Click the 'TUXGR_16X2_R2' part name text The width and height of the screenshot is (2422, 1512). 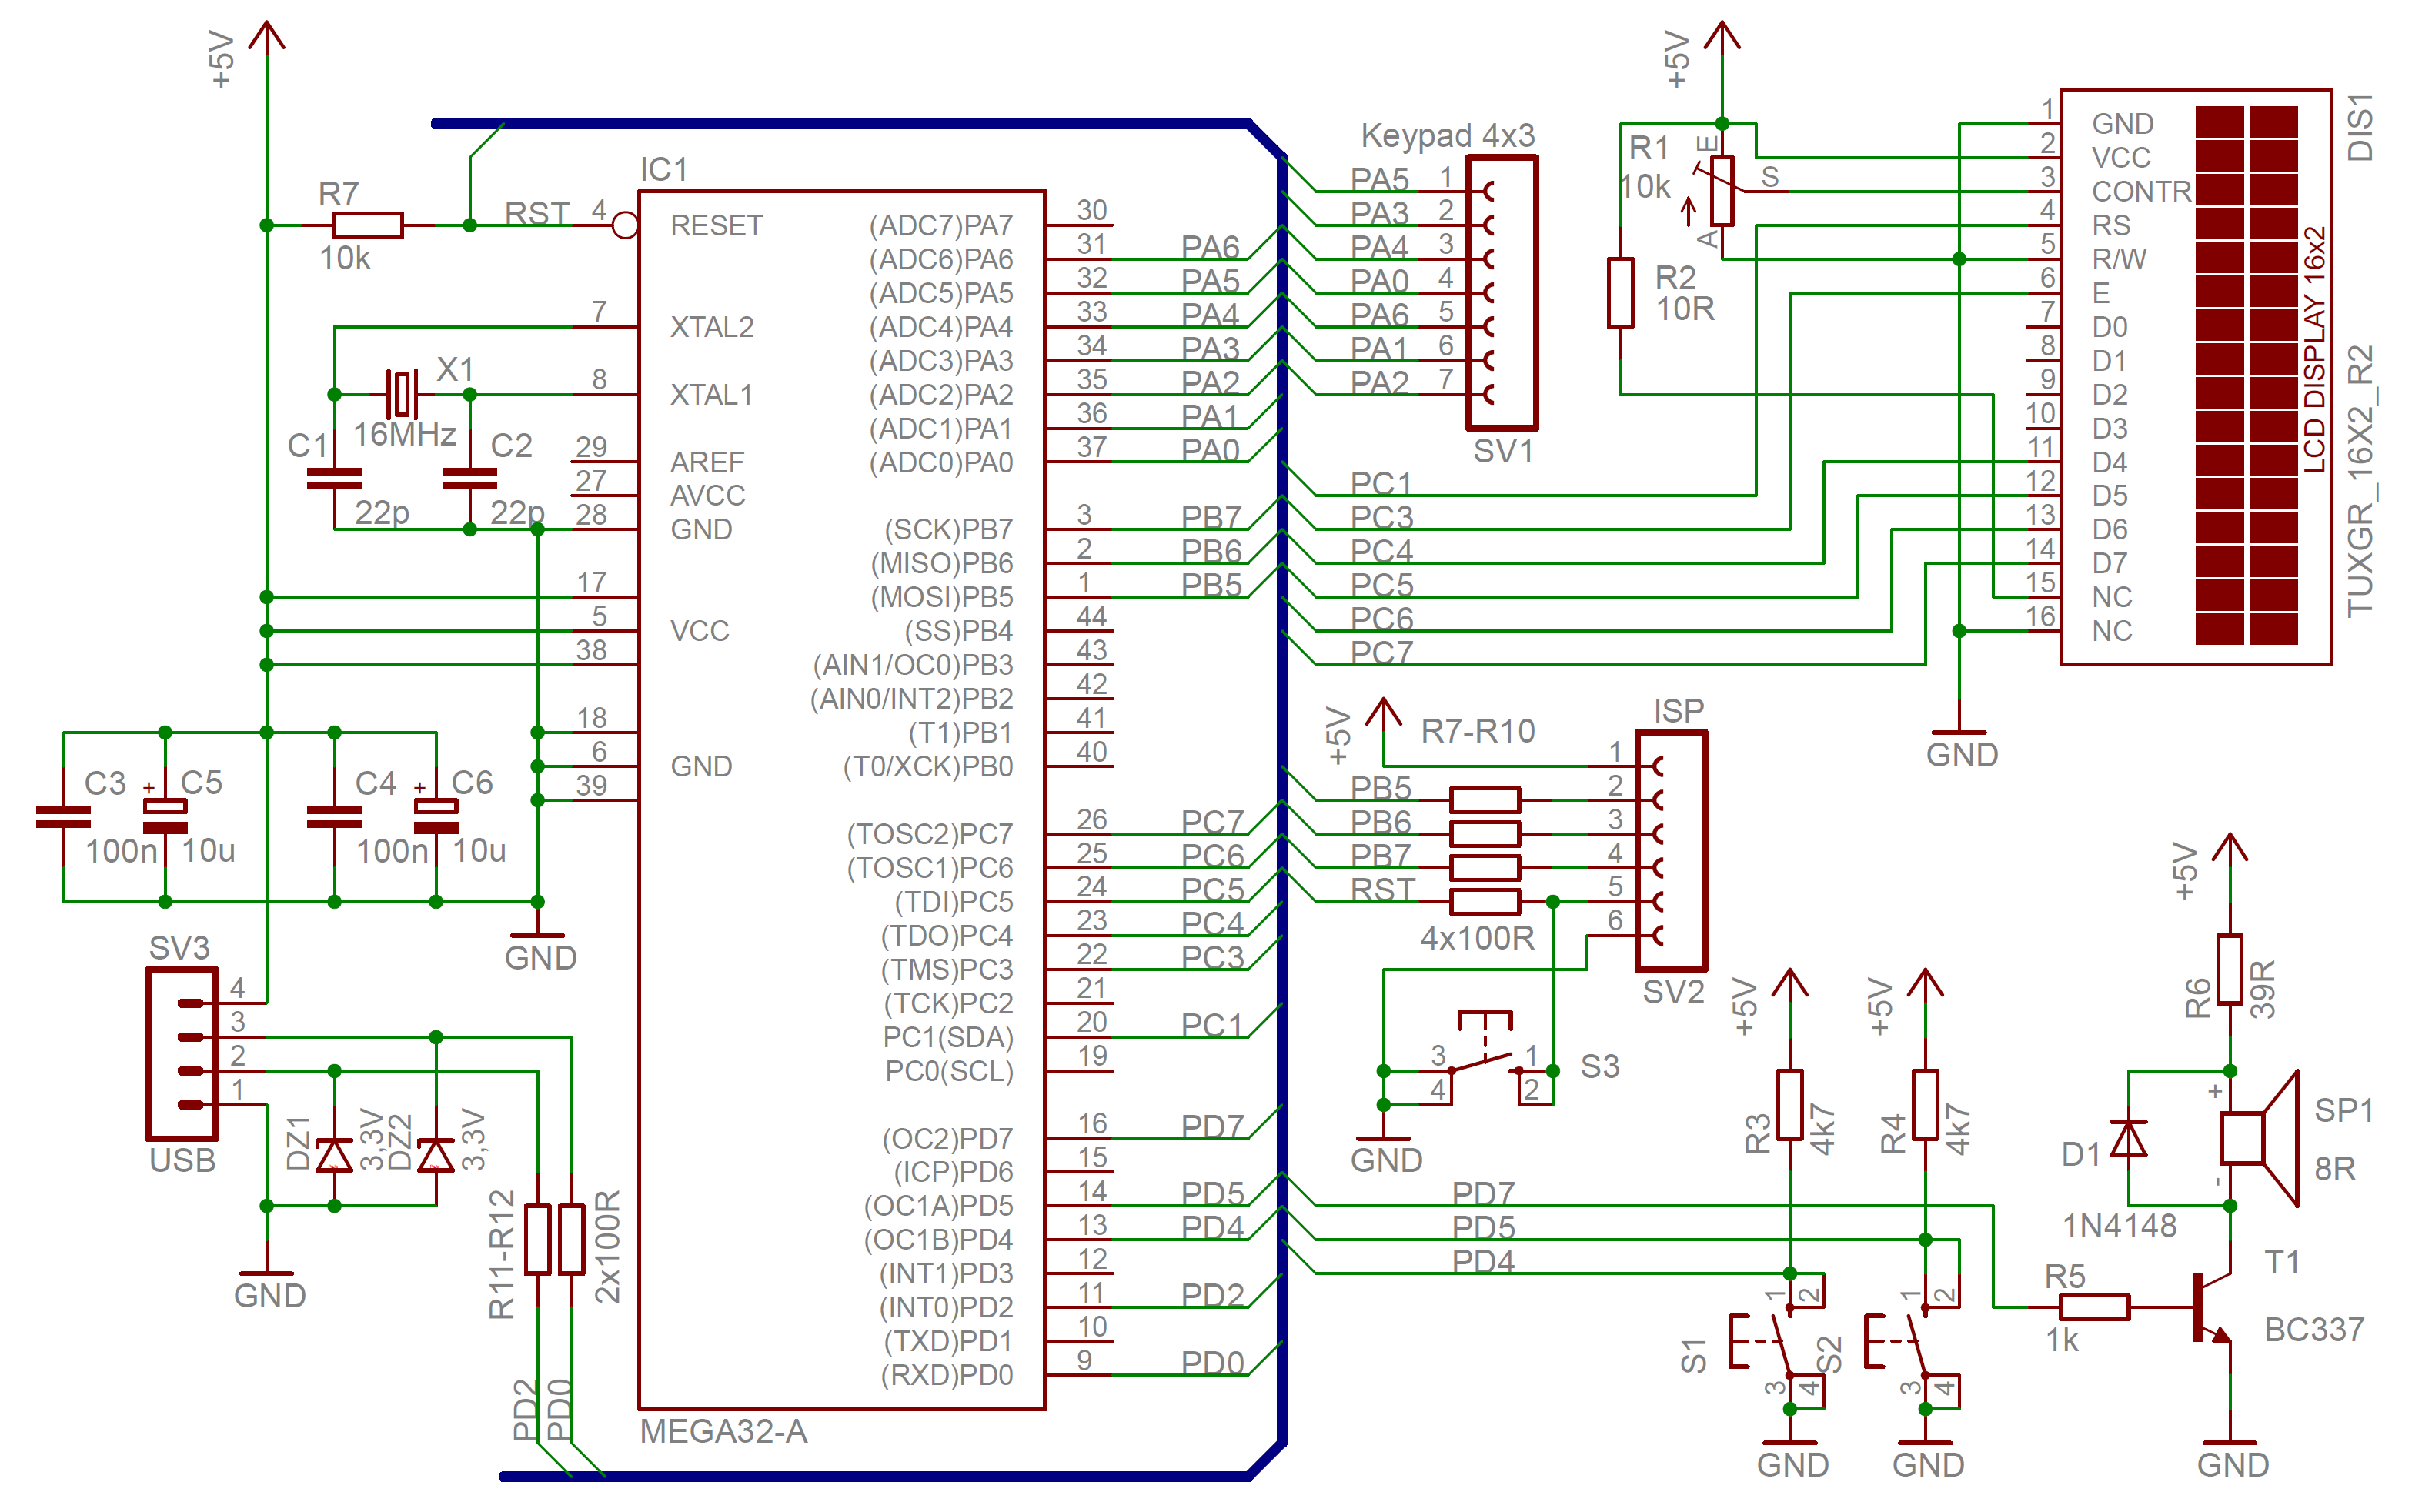point(2360,481)
